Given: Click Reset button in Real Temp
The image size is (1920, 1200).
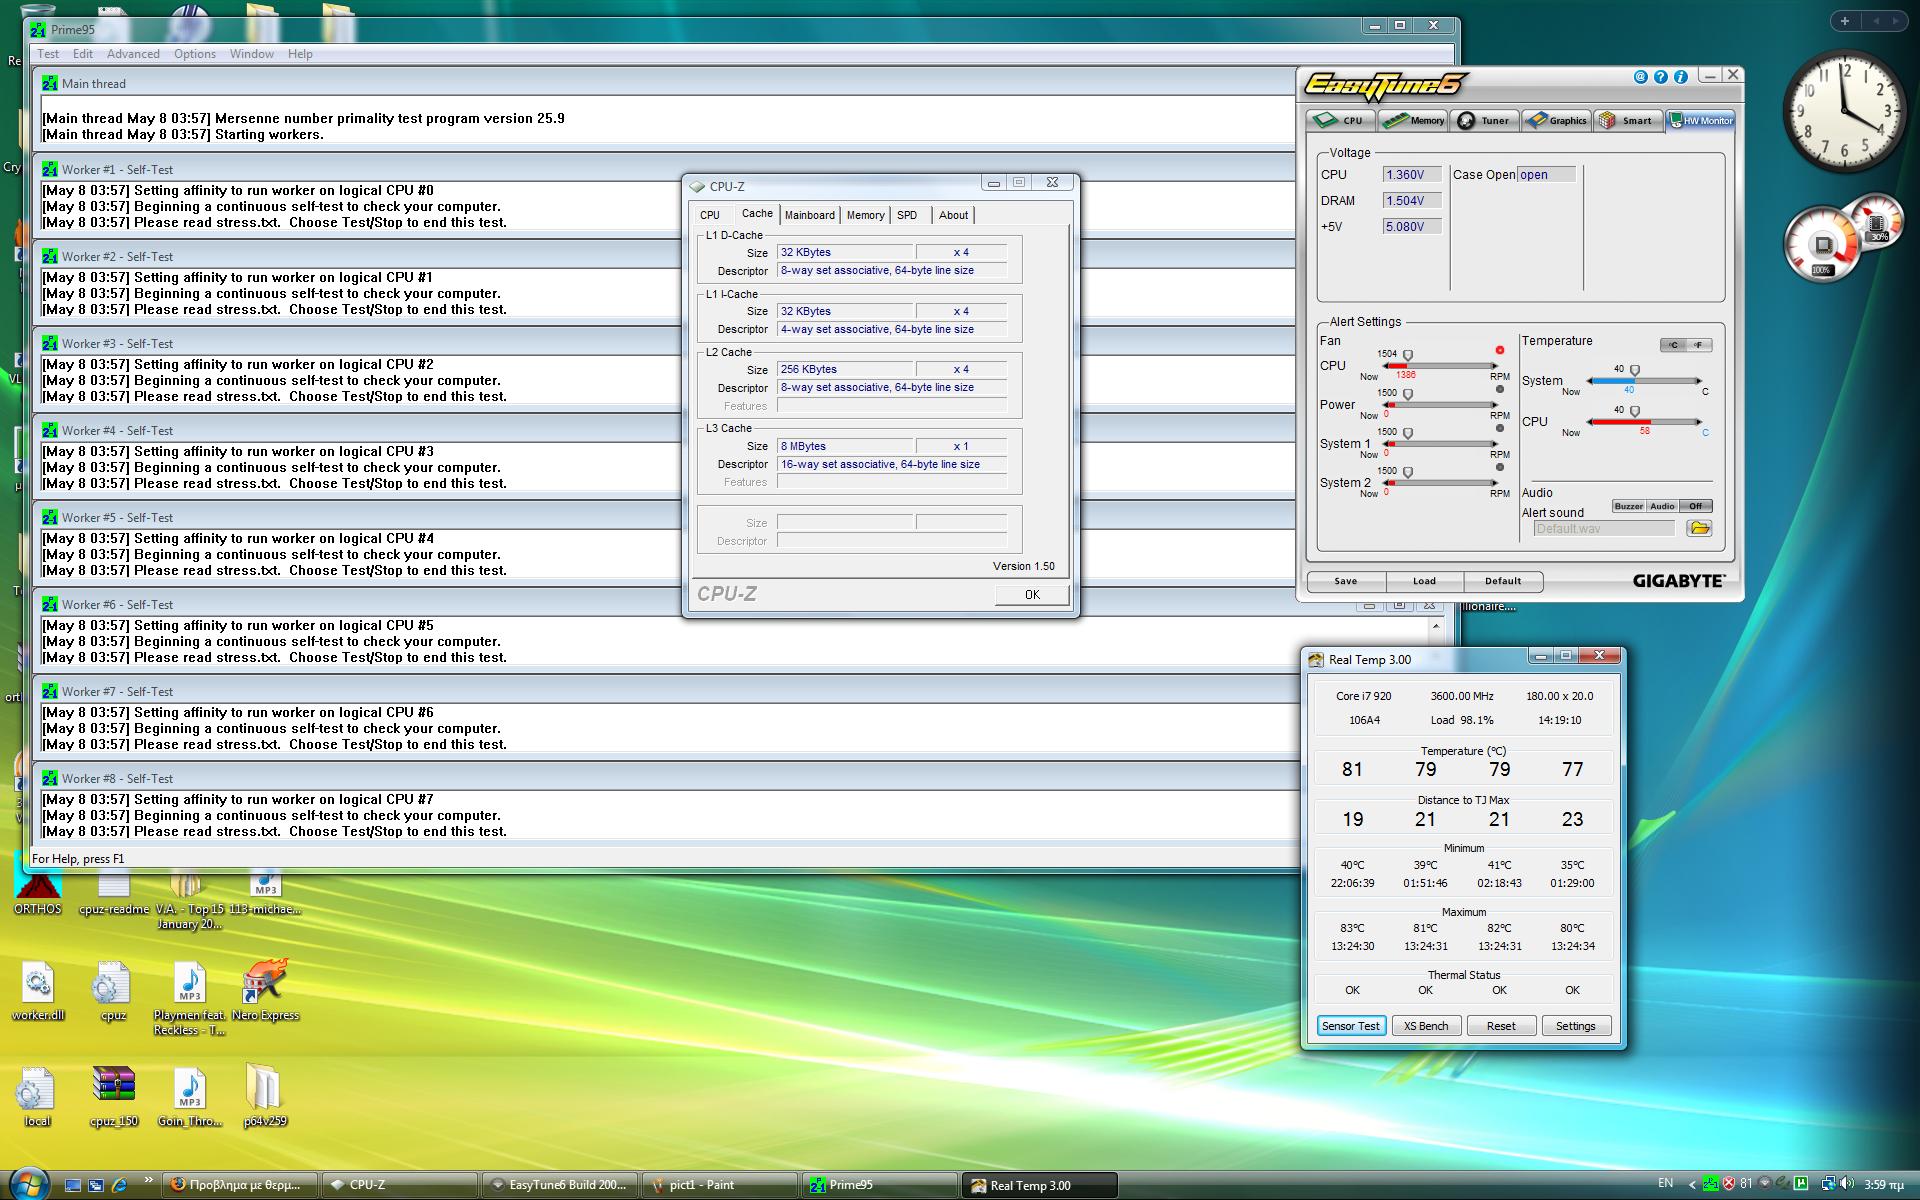Looking at the screenshot, I should tap(1501, 1026).
